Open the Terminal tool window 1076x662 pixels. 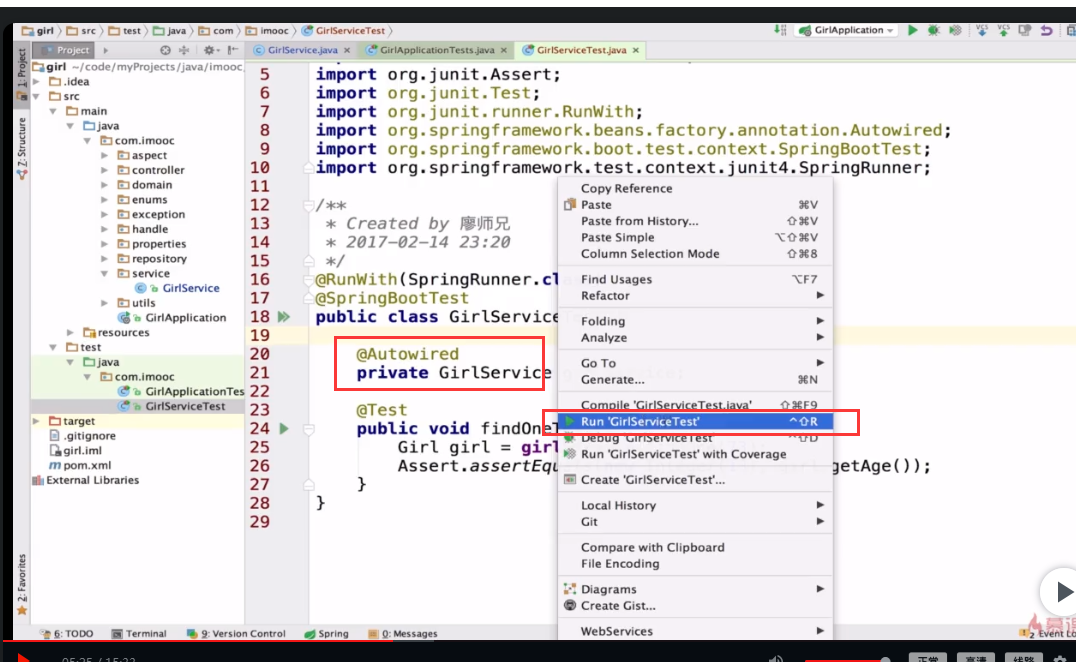point(139,634)
